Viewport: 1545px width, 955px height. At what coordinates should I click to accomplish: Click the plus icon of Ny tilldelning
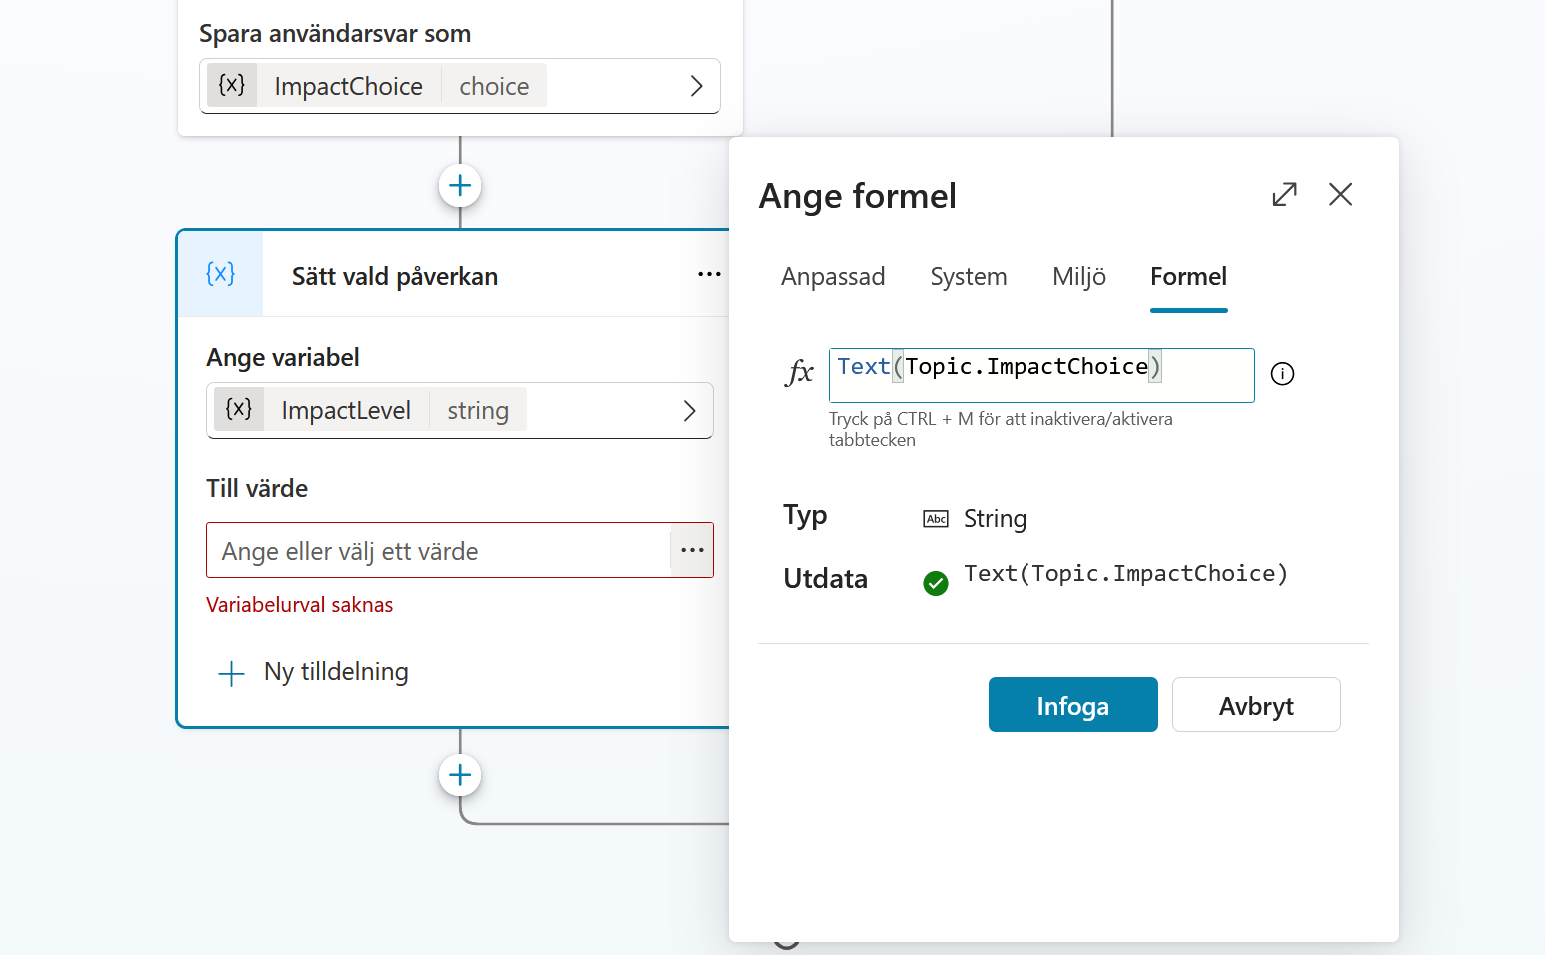click(x=231, y=673)
